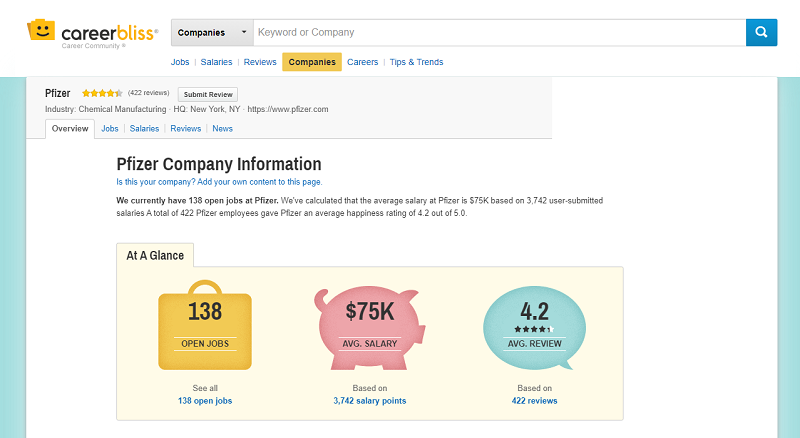Click 'HQ: New York, NY' text
This screenshot has width=800, height=438.
(207, 109)
